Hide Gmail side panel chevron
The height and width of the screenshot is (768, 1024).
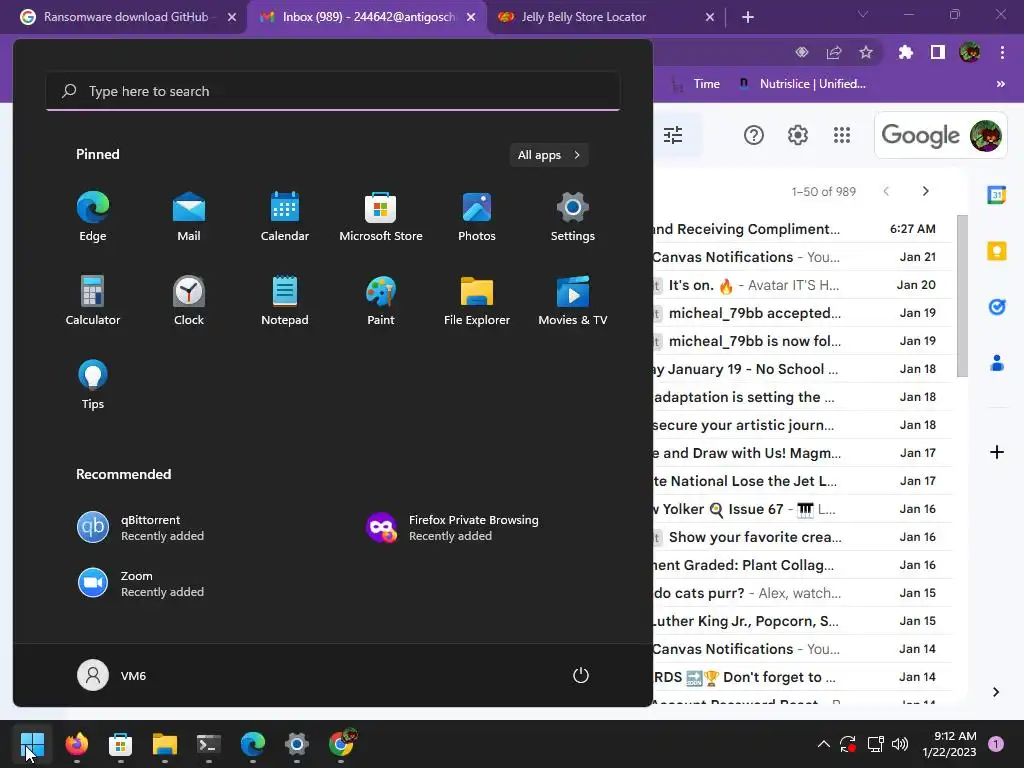click(x=996, y=692)
